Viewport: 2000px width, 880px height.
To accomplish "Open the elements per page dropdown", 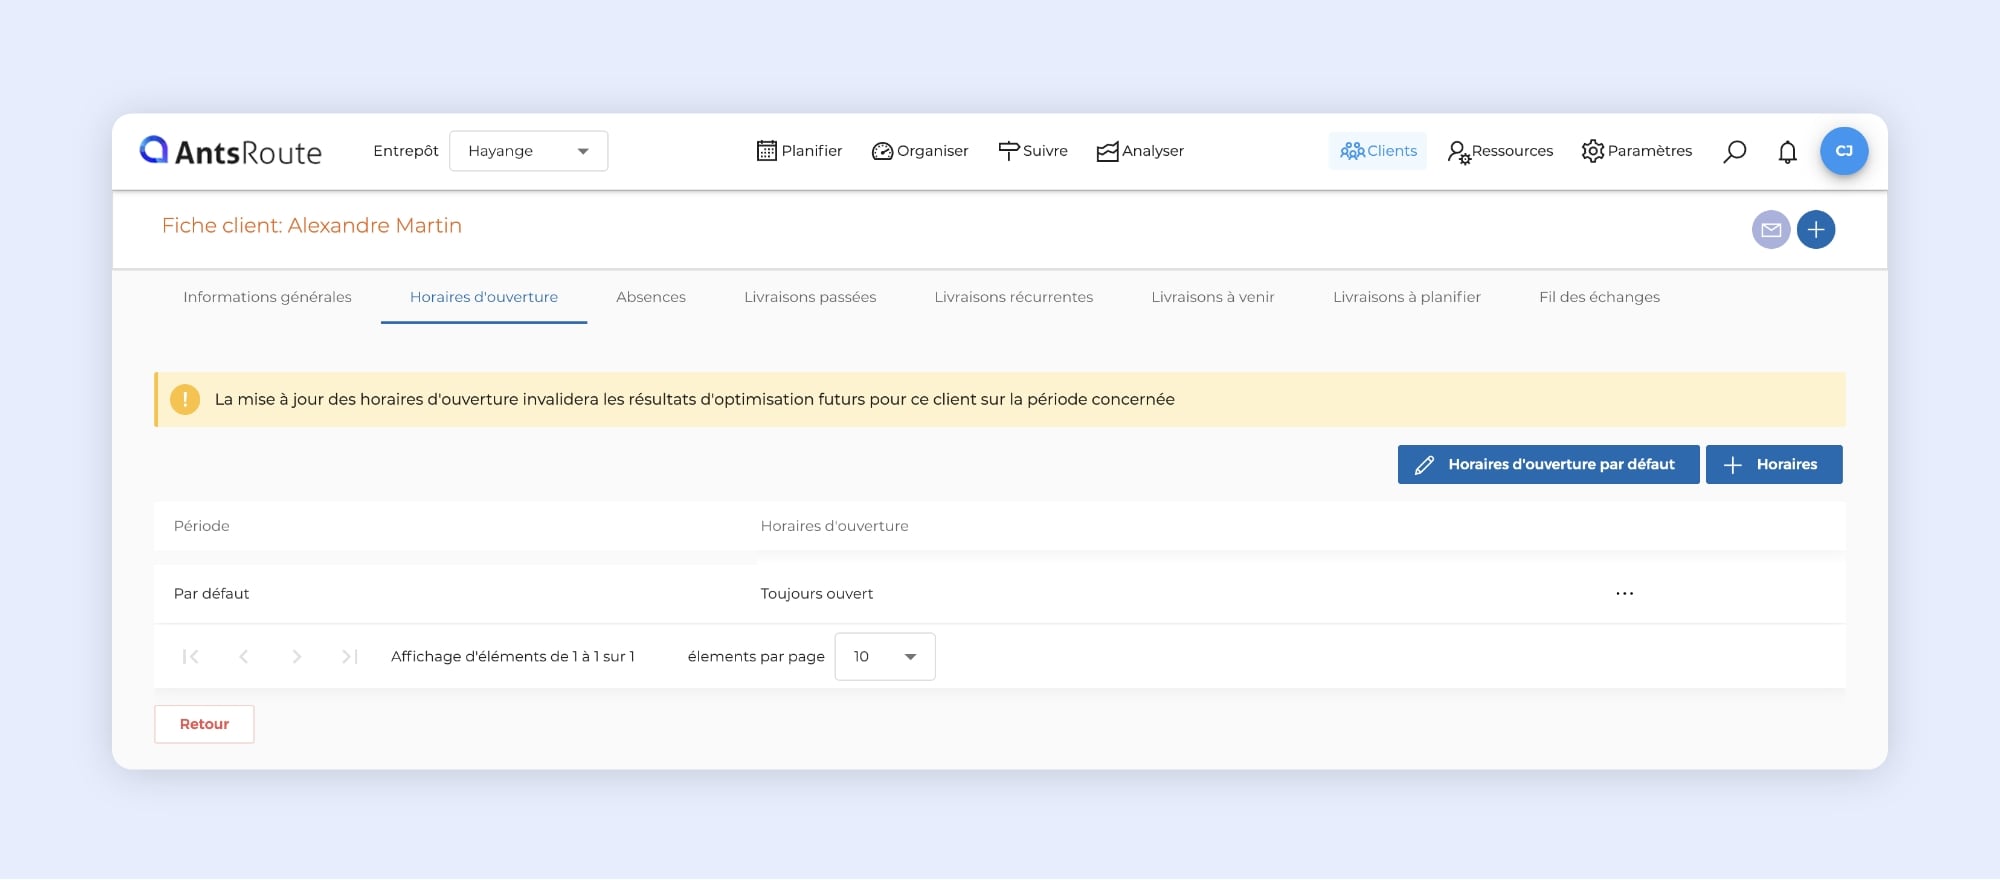I will pos(884,657).
